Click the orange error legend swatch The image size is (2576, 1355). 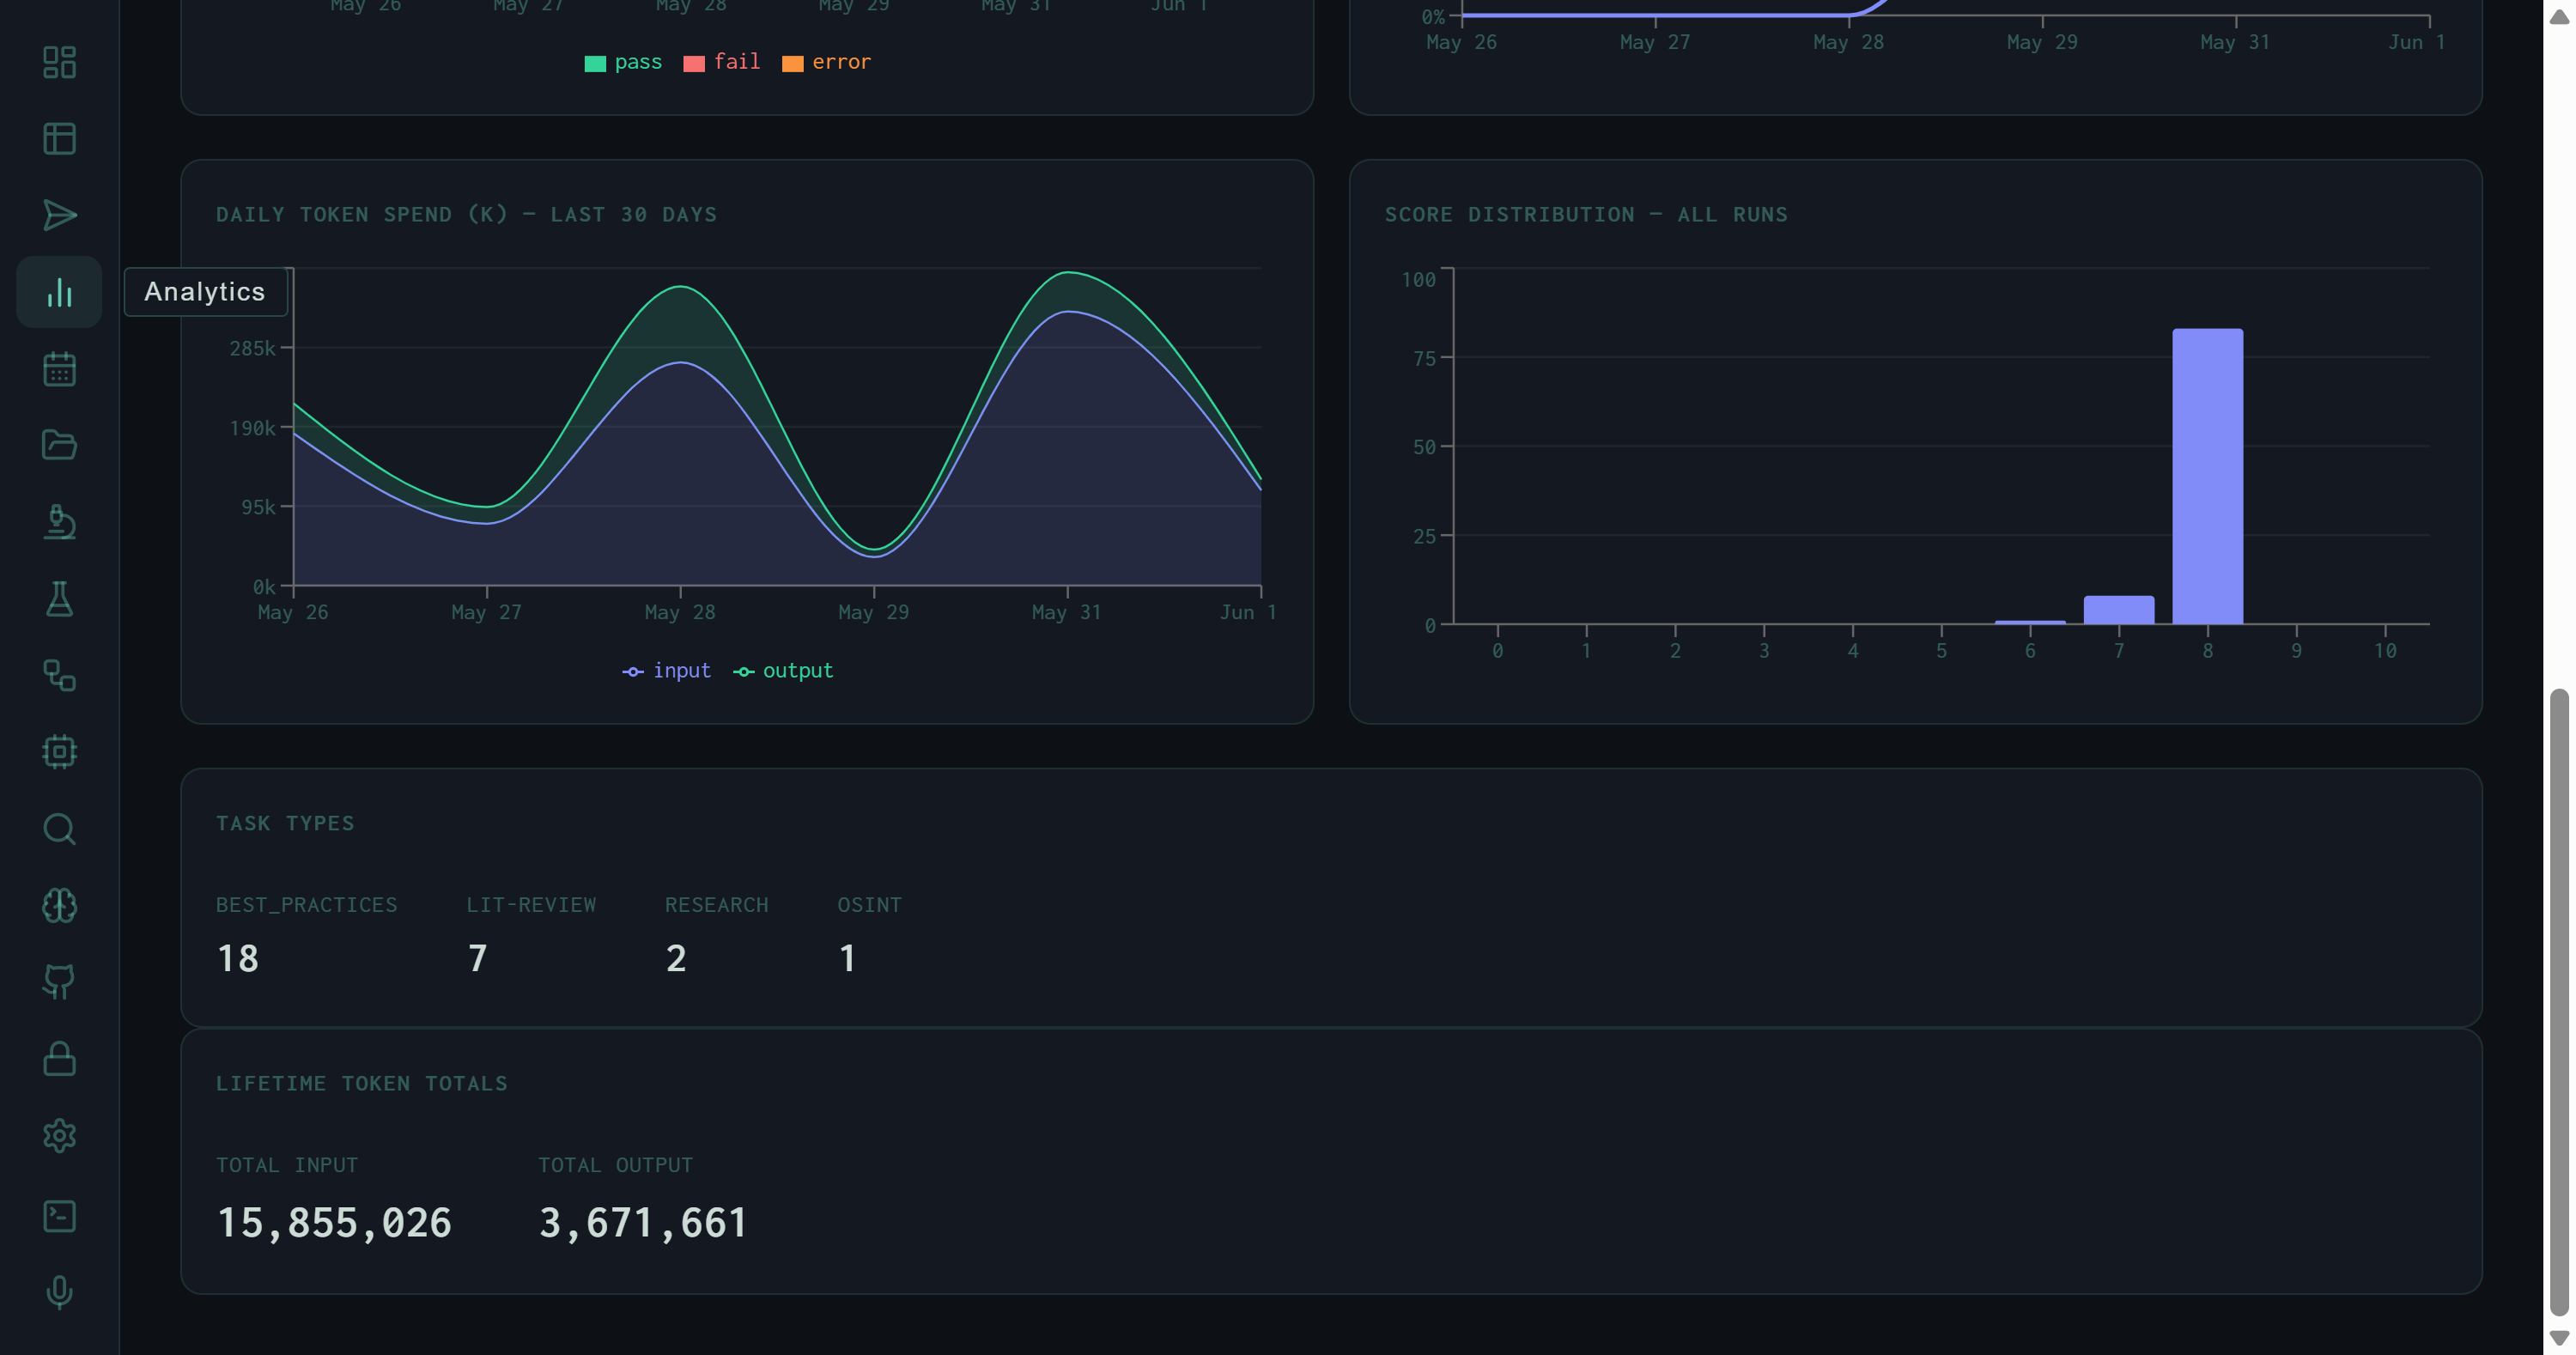click(793, 64)
